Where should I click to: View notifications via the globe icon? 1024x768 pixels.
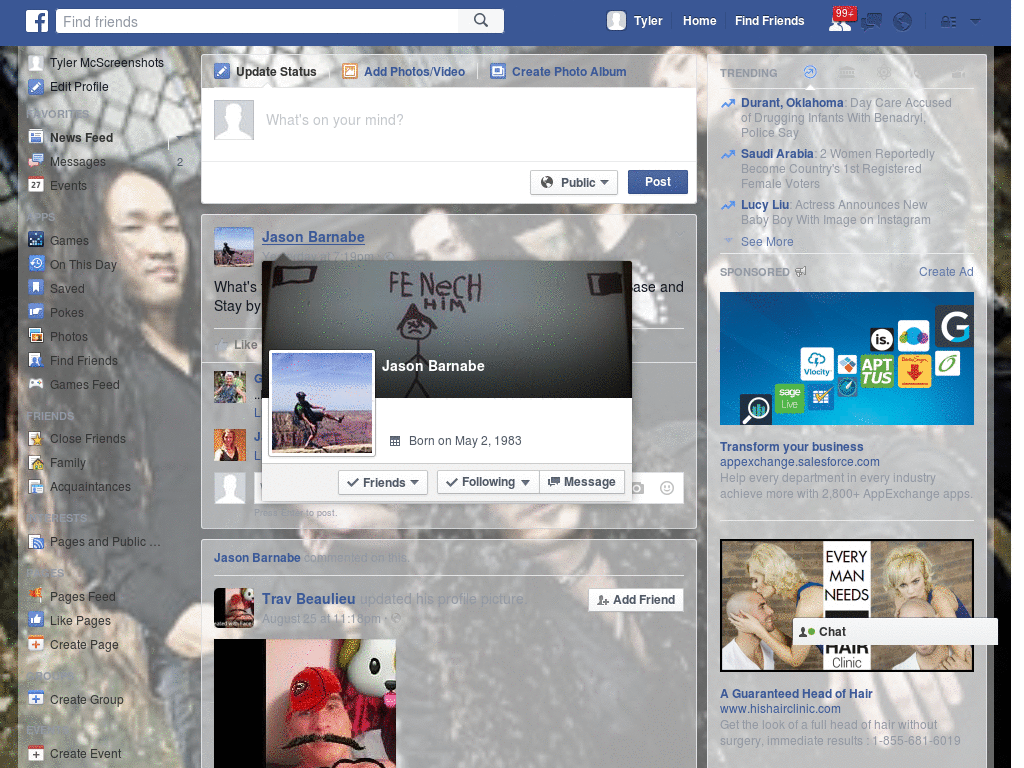pyautogui.click(x=903, y=21)
